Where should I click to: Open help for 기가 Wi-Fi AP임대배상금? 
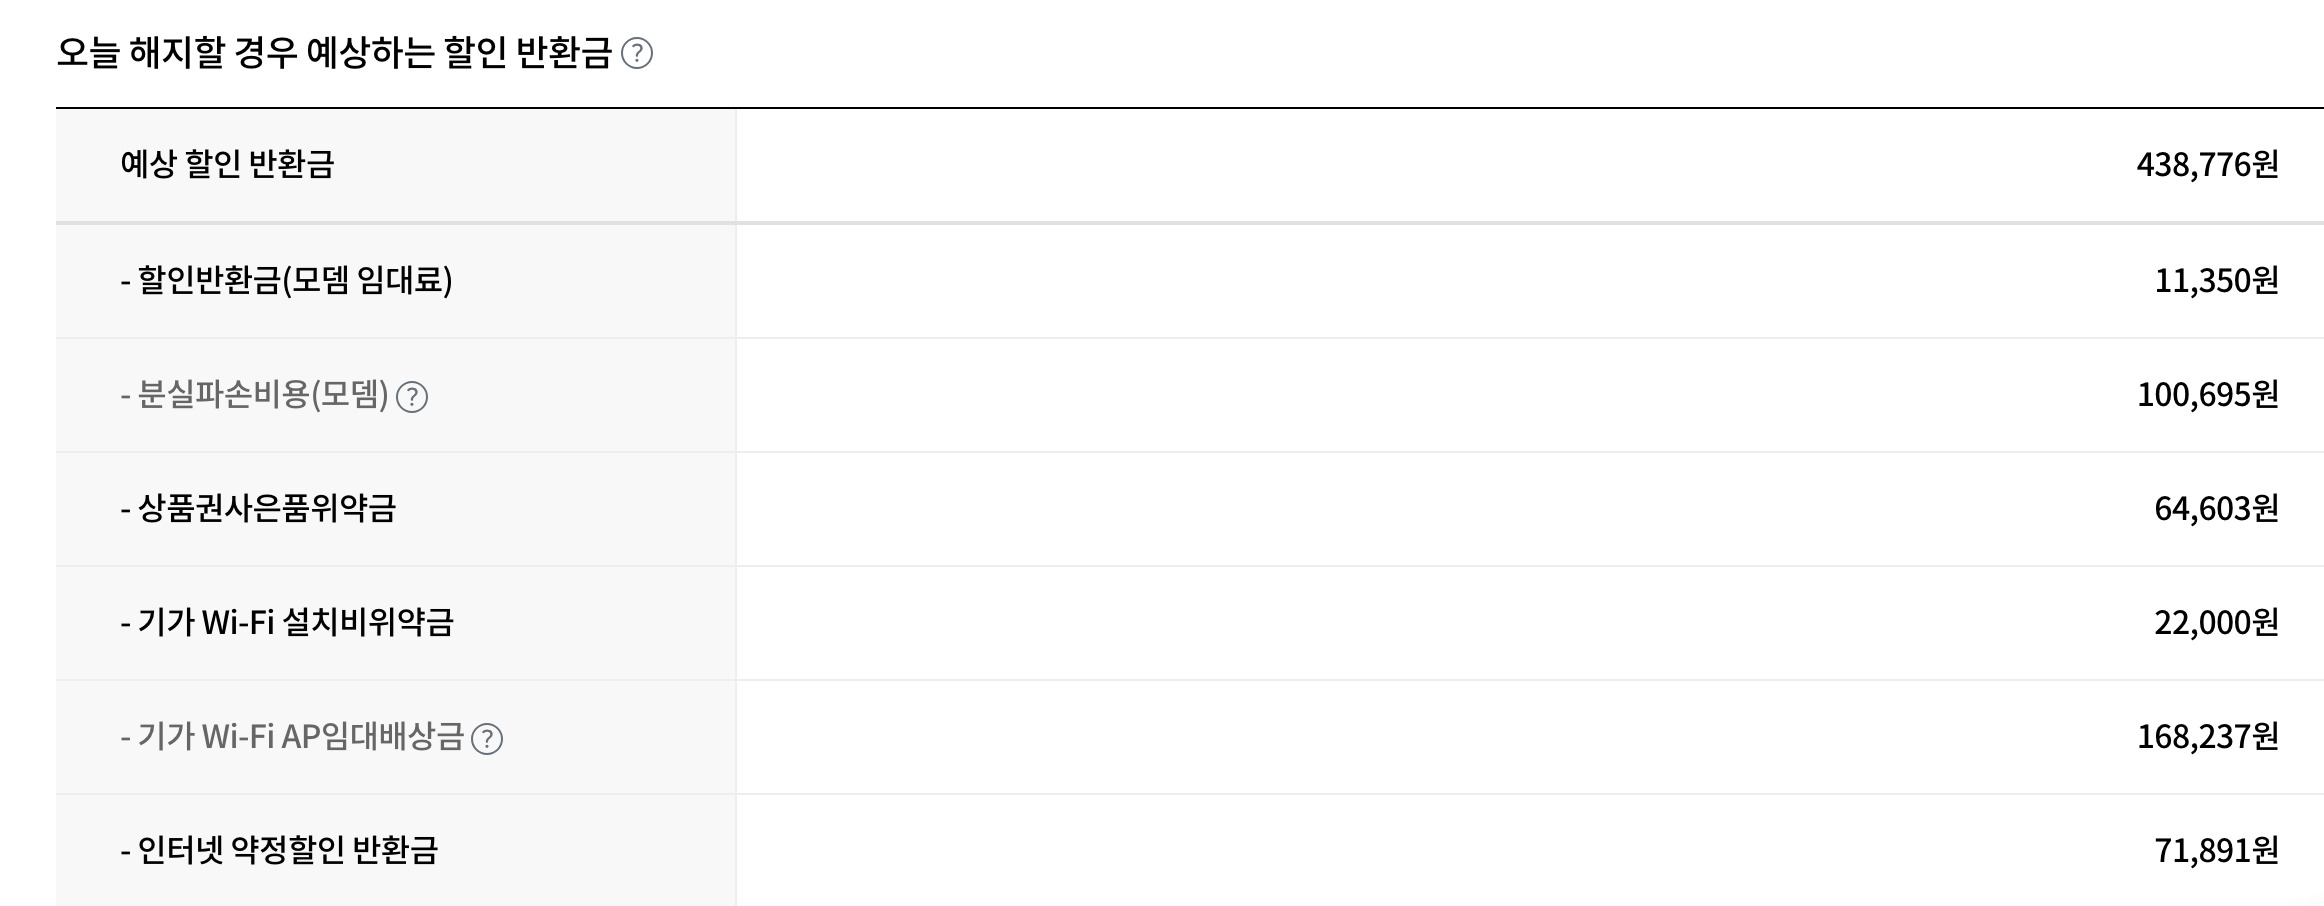coord(487,739)
